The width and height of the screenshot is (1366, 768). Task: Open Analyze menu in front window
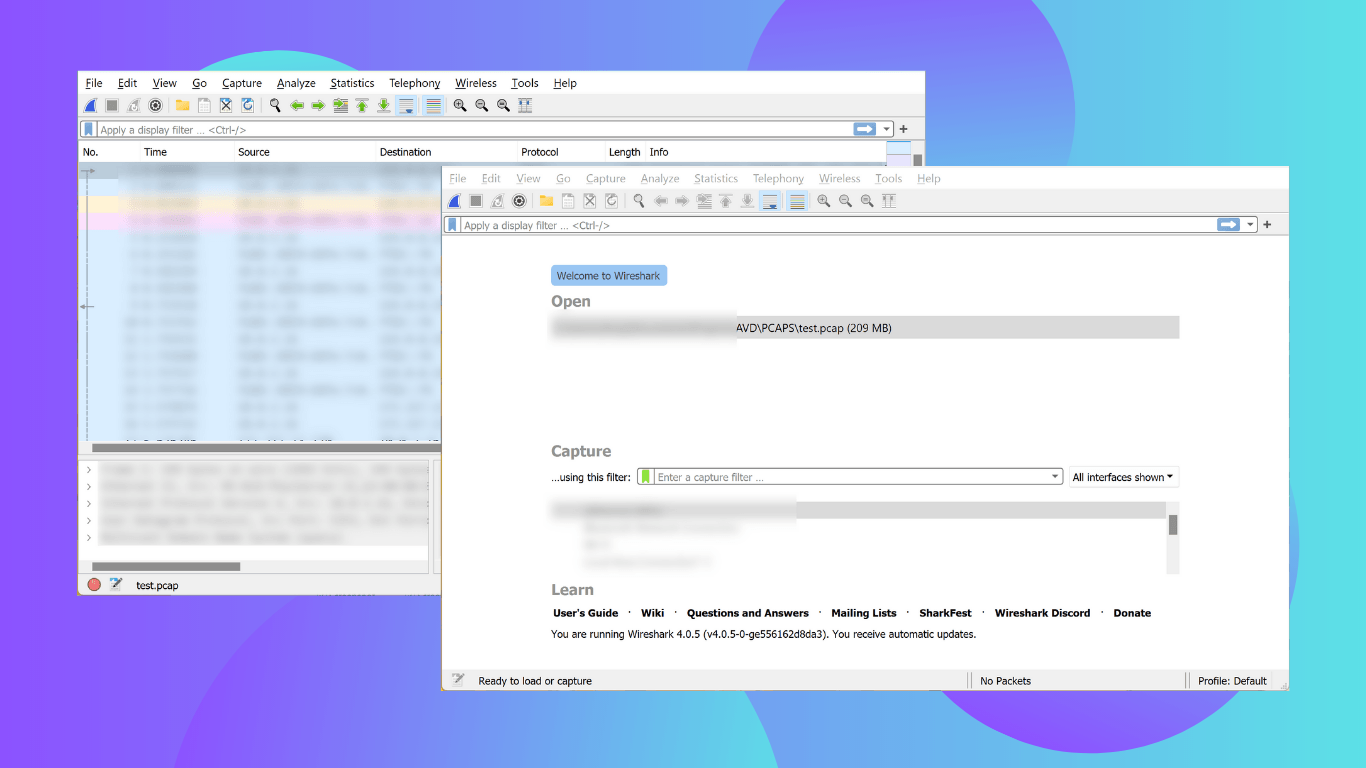[x=660, y=178]
